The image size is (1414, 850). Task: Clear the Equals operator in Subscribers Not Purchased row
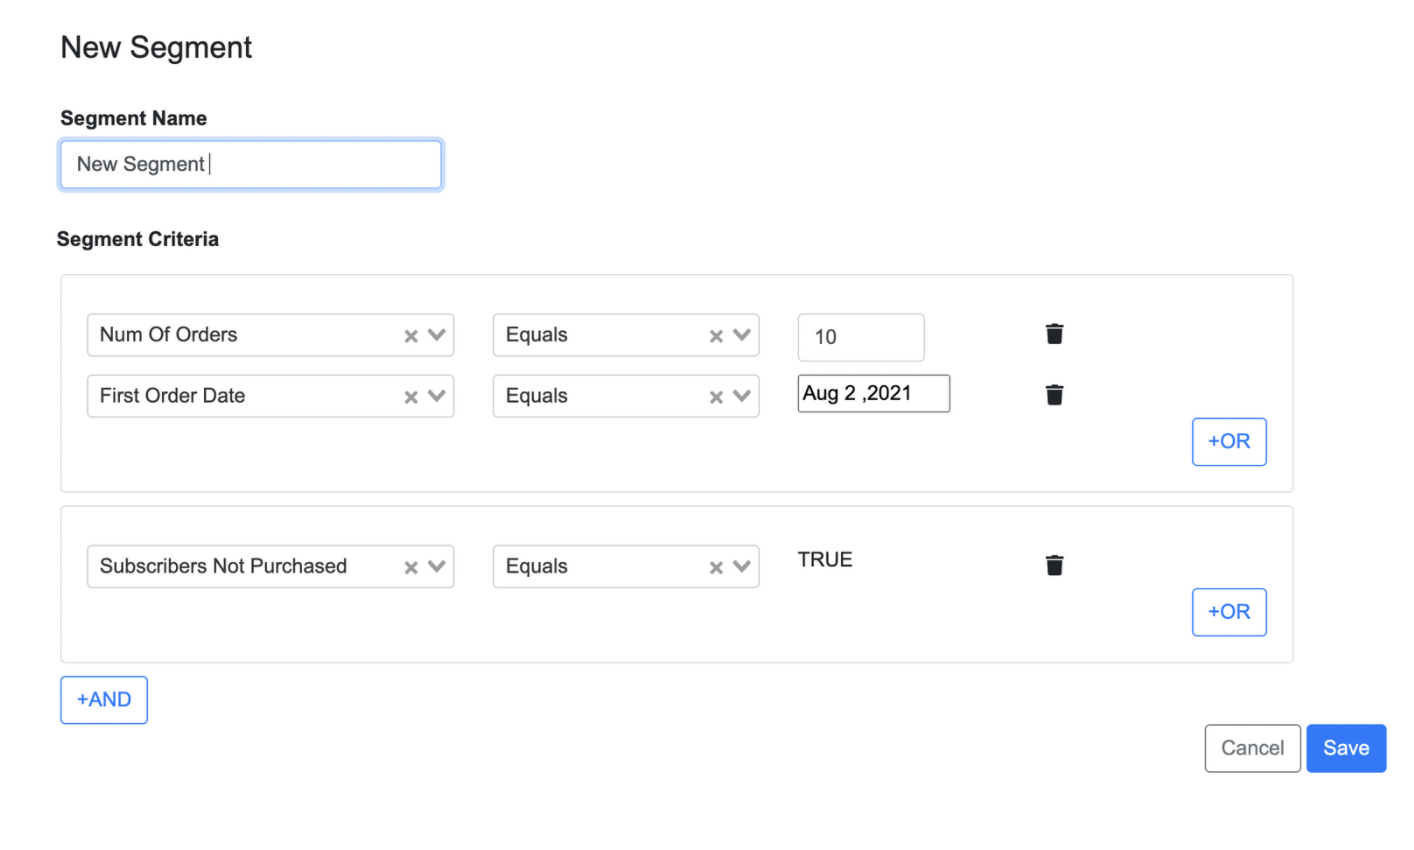(716, 567)
